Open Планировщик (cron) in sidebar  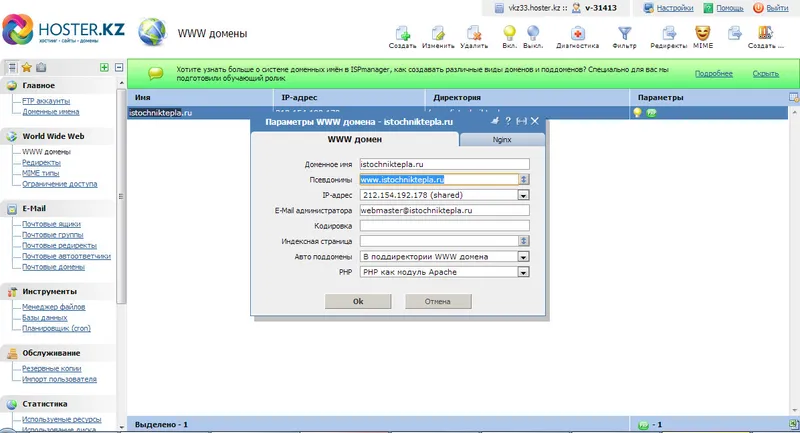click(x=56, y=328)
